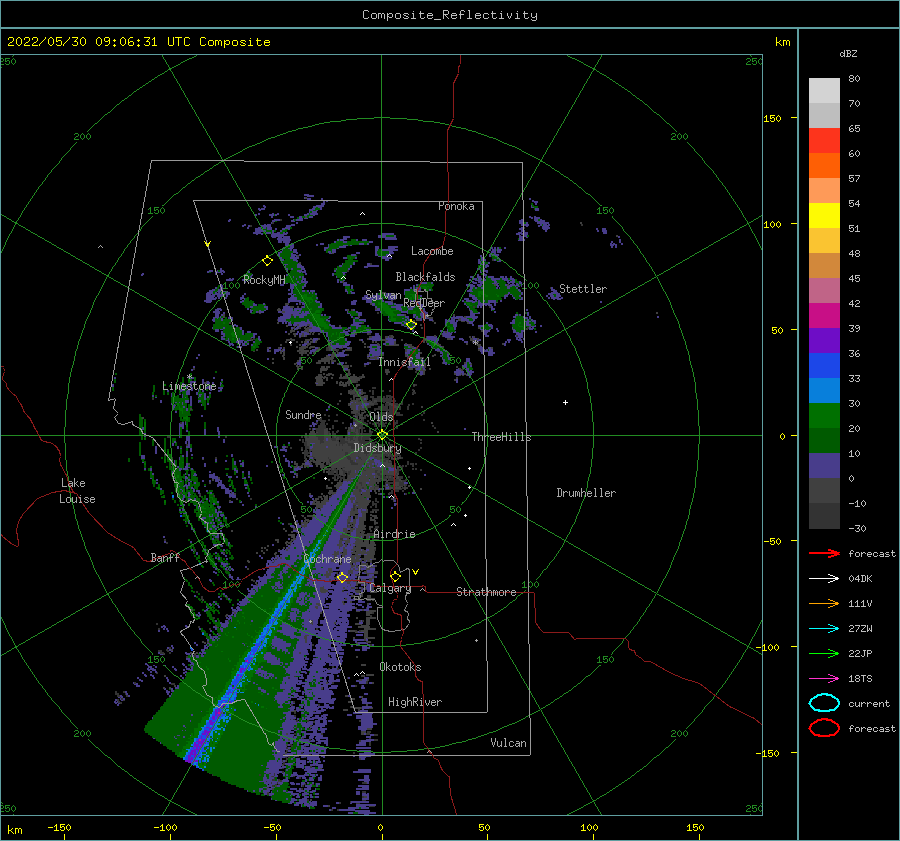Click the magenta 18TS arrow icon
This screenshot has height=841, width=900.
click(824, 679)
